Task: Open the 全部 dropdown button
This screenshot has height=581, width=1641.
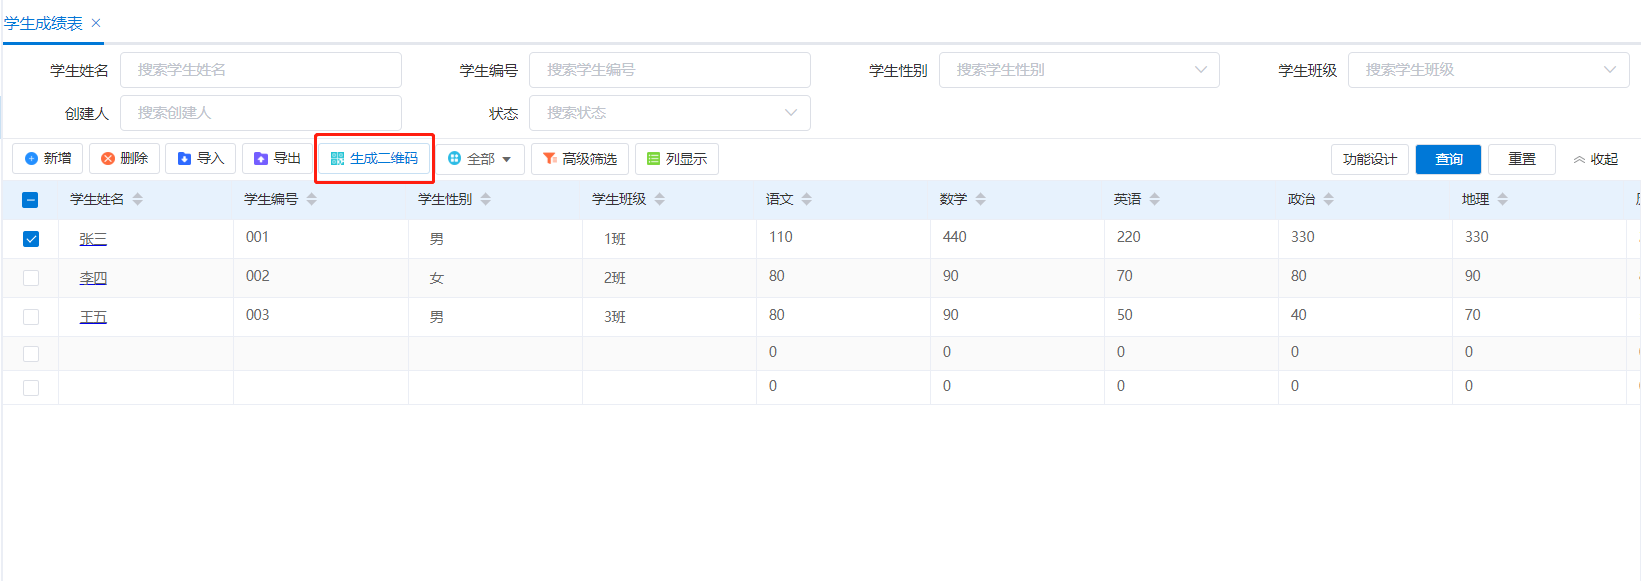Action: point(480,159)
